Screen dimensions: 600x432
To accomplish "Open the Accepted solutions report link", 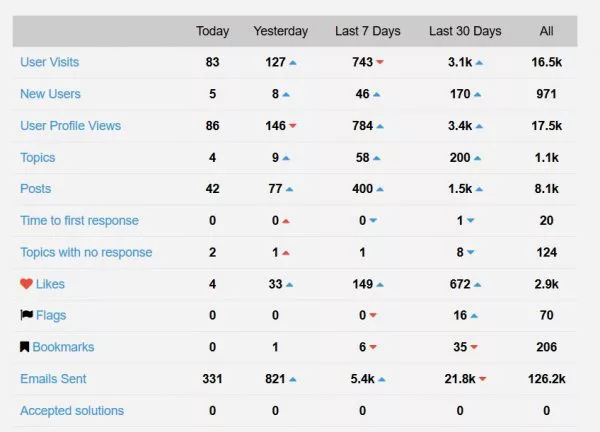I will tap(72, 410).
